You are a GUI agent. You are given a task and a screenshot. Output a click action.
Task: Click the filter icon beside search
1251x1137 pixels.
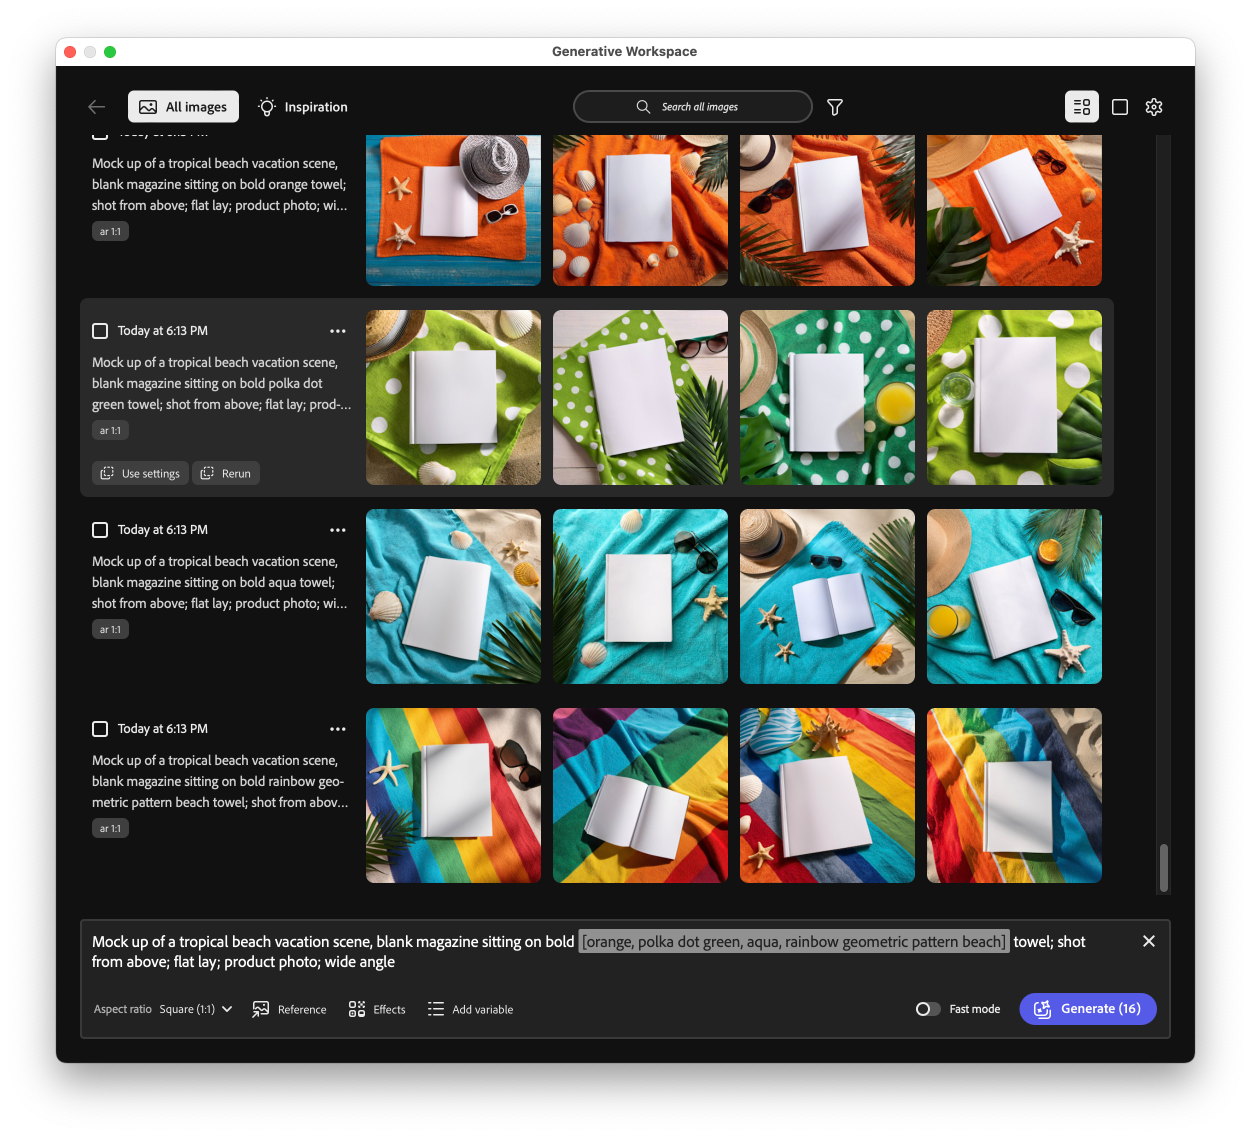(834, 106)
